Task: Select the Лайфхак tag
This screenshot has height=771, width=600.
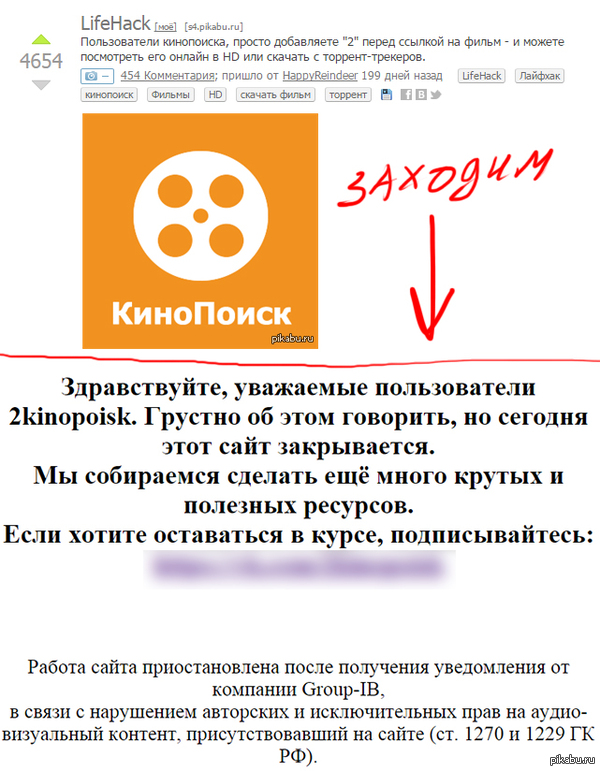Action: [540, 76]
